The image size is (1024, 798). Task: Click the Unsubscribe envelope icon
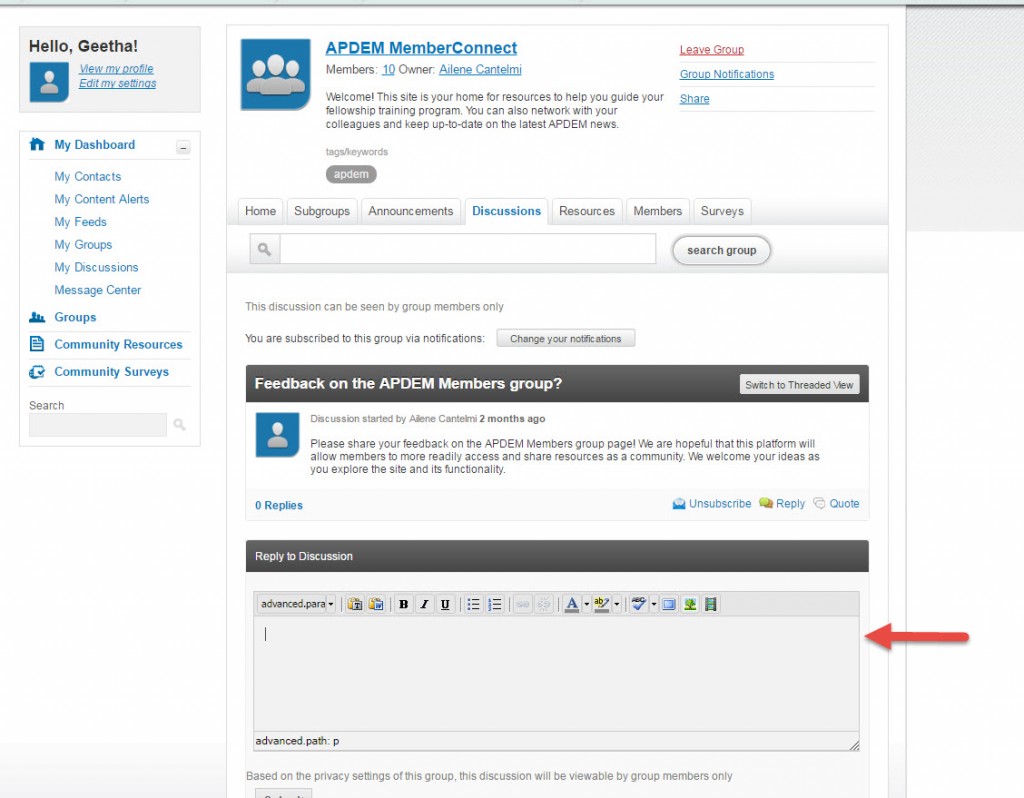(x=679, y=503)
